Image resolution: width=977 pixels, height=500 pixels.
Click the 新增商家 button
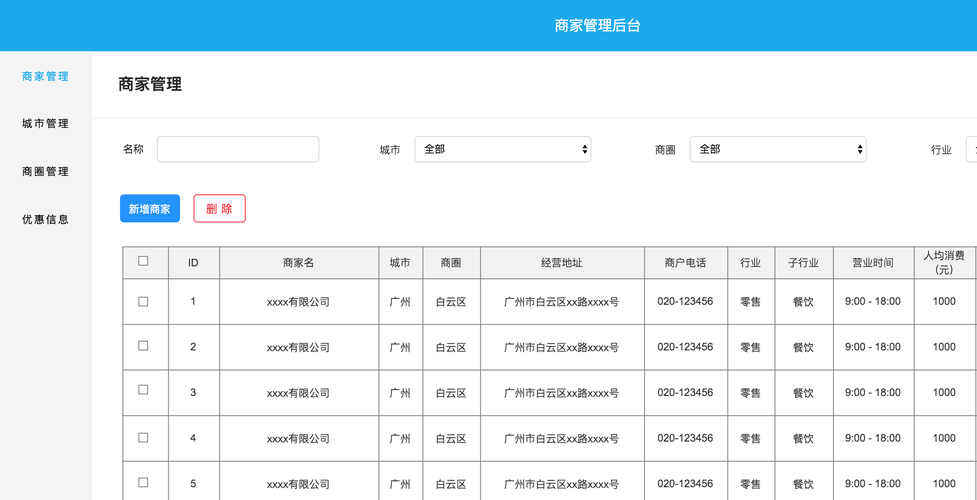point(150,209)
